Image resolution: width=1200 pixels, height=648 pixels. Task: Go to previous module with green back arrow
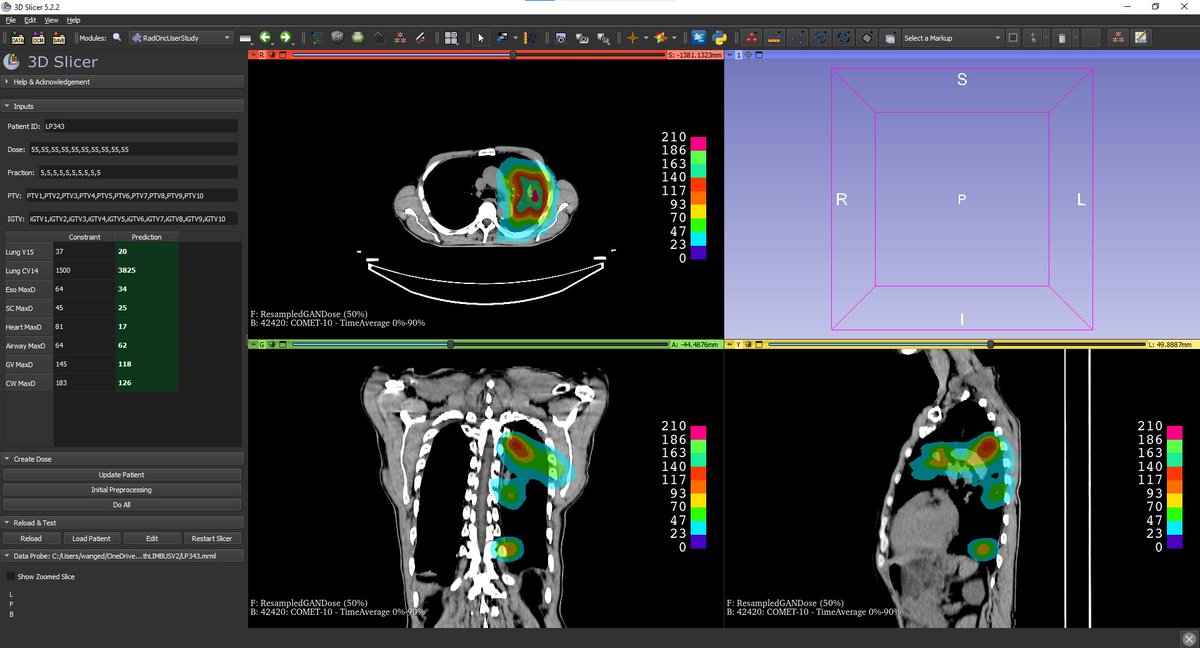click(265, 37)
